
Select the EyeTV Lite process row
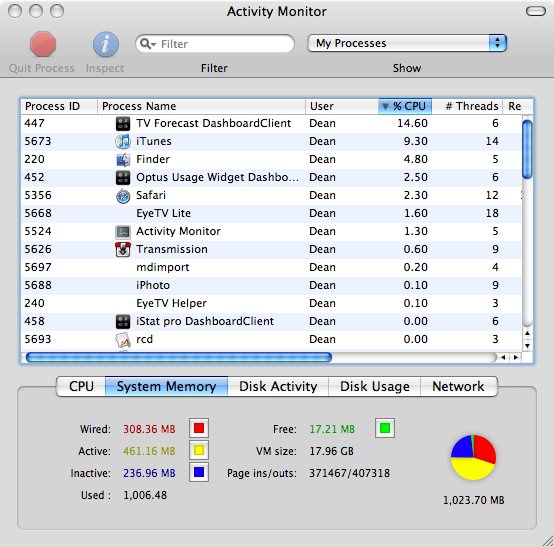click(x=271, y=213)
